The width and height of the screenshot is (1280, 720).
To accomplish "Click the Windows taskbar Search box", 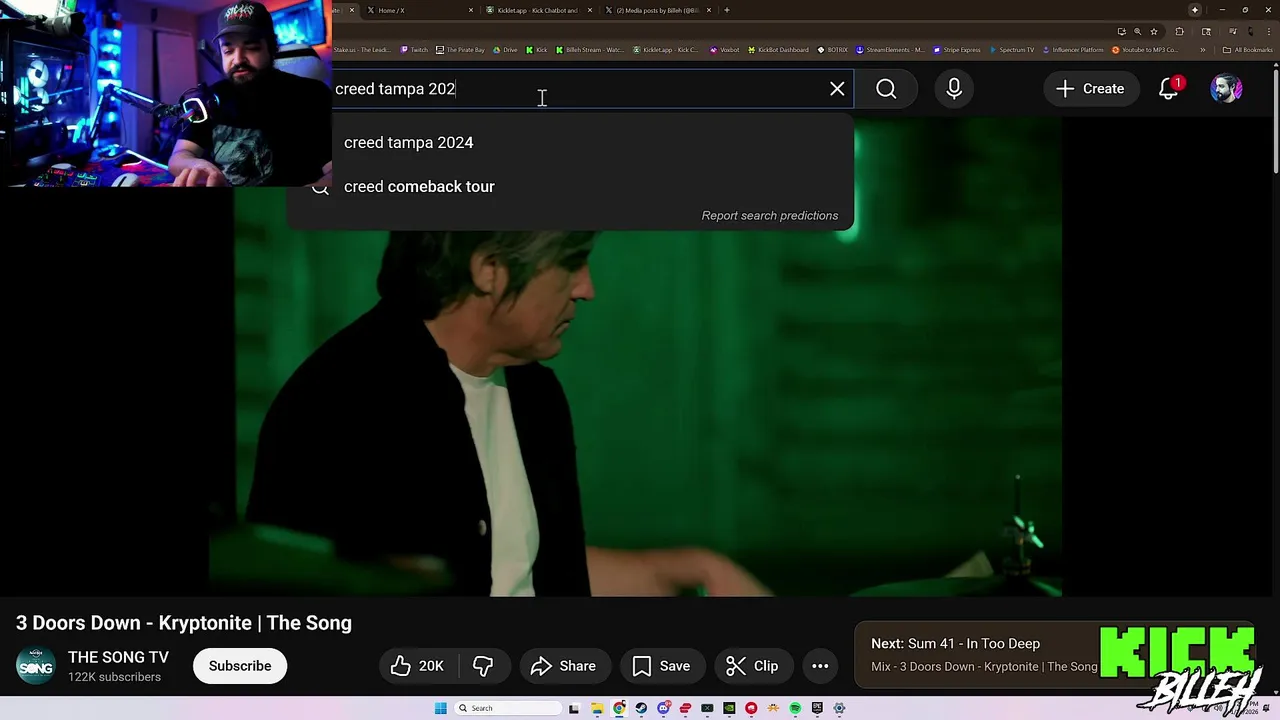I will [508, 708].
